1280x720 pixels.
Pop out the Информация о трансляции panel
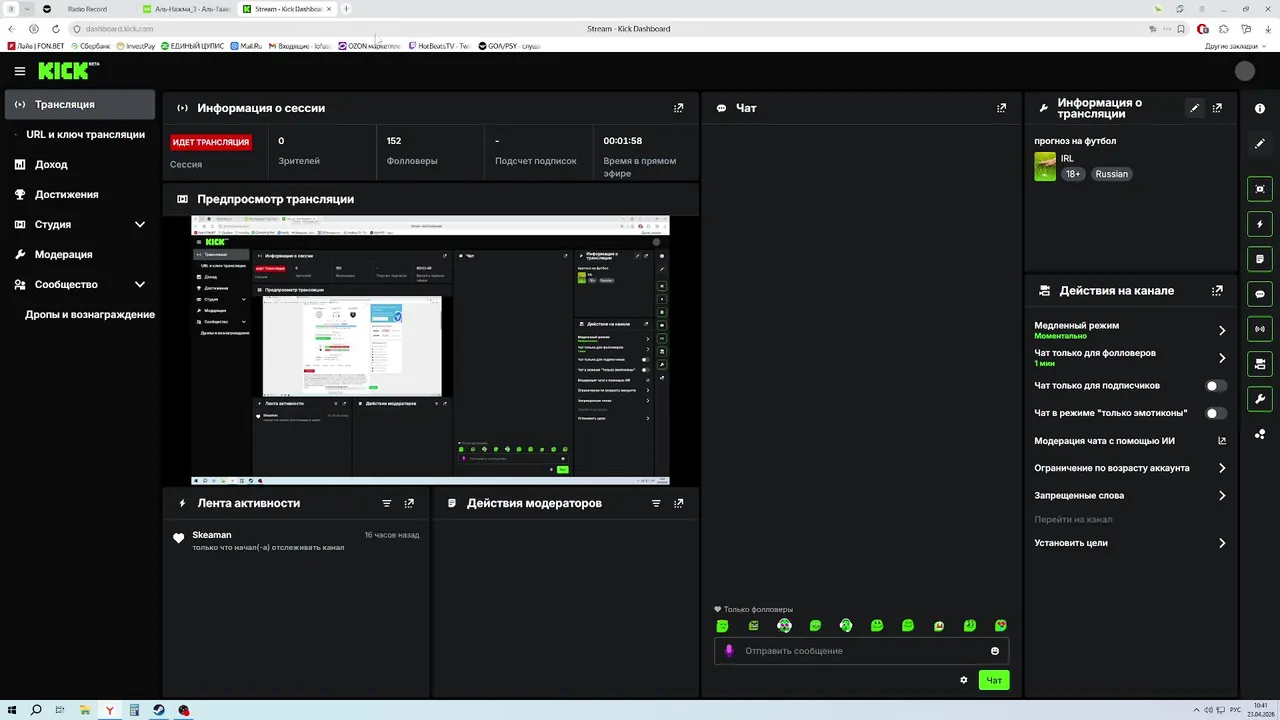click(1217, 108)
